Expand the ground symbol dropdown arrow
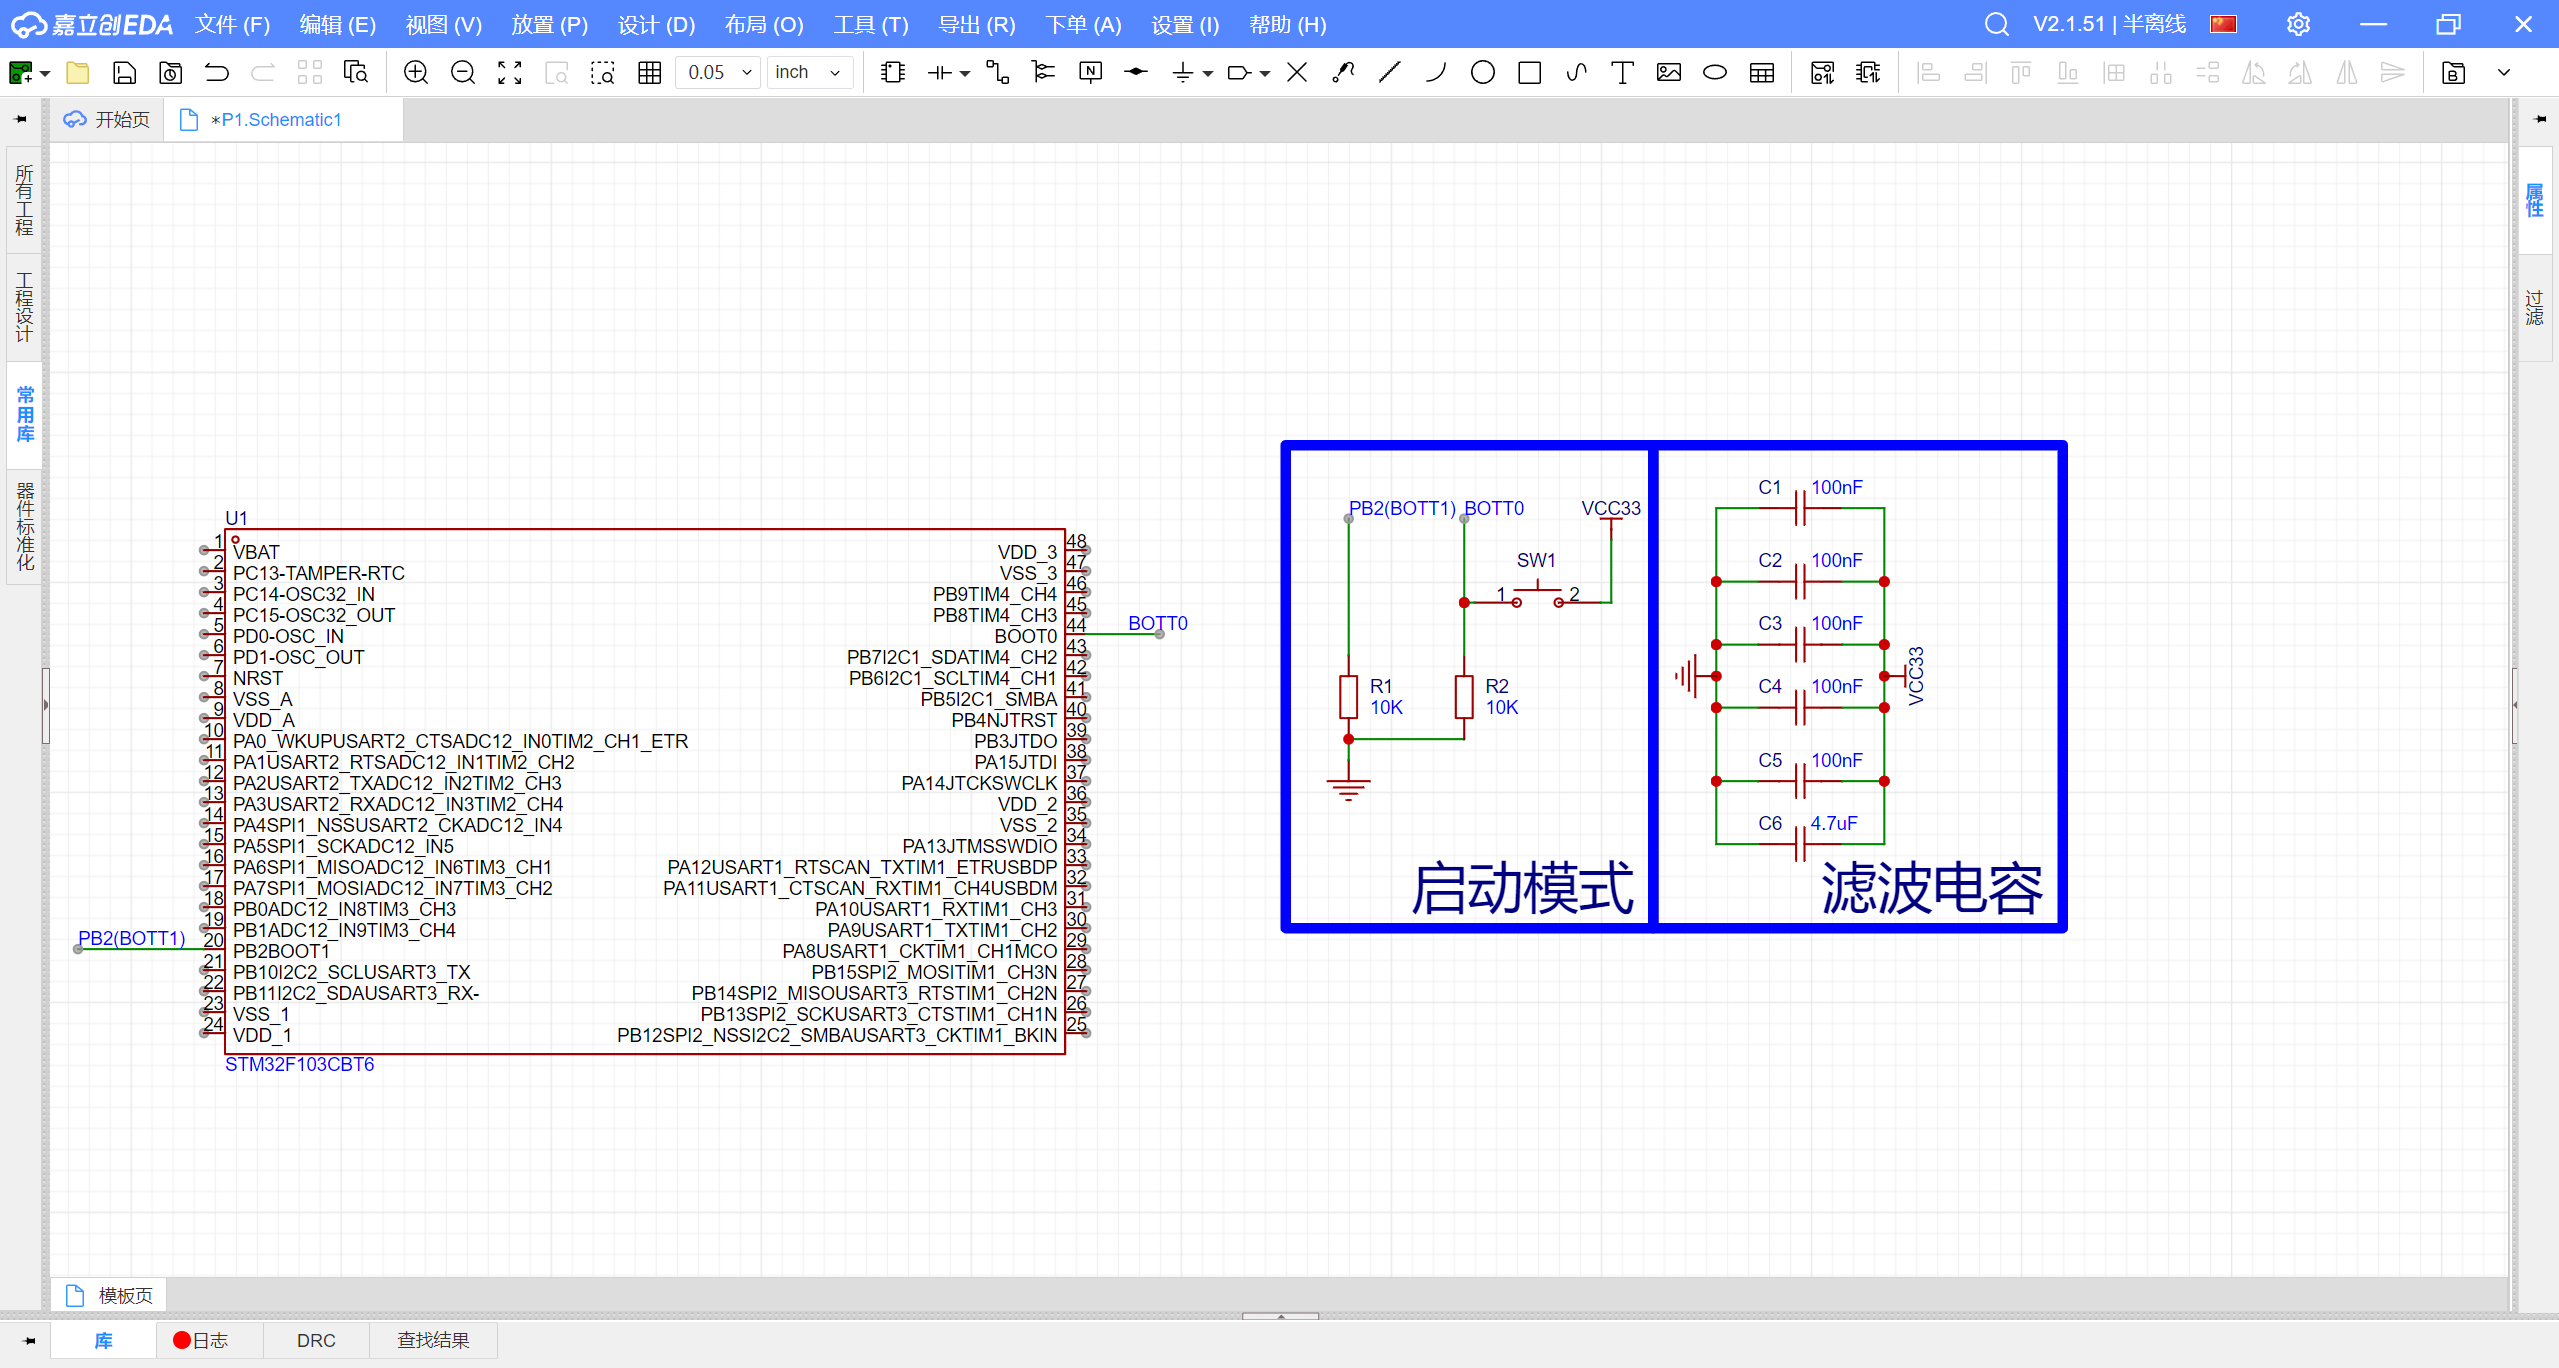The height and width of the screenshot is (1368, 2559). [1208, 73]
